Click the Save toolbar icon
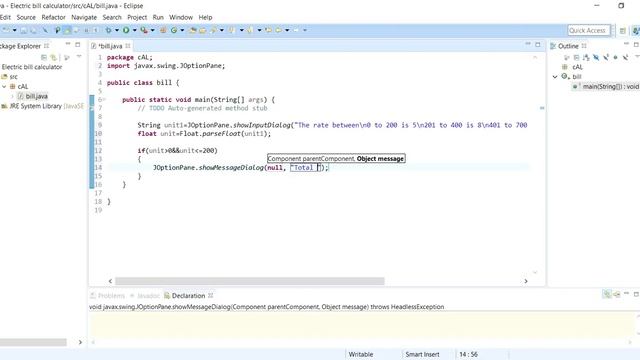Image resolution: width=640 pixels, height=360 pixels. point(24,30)
